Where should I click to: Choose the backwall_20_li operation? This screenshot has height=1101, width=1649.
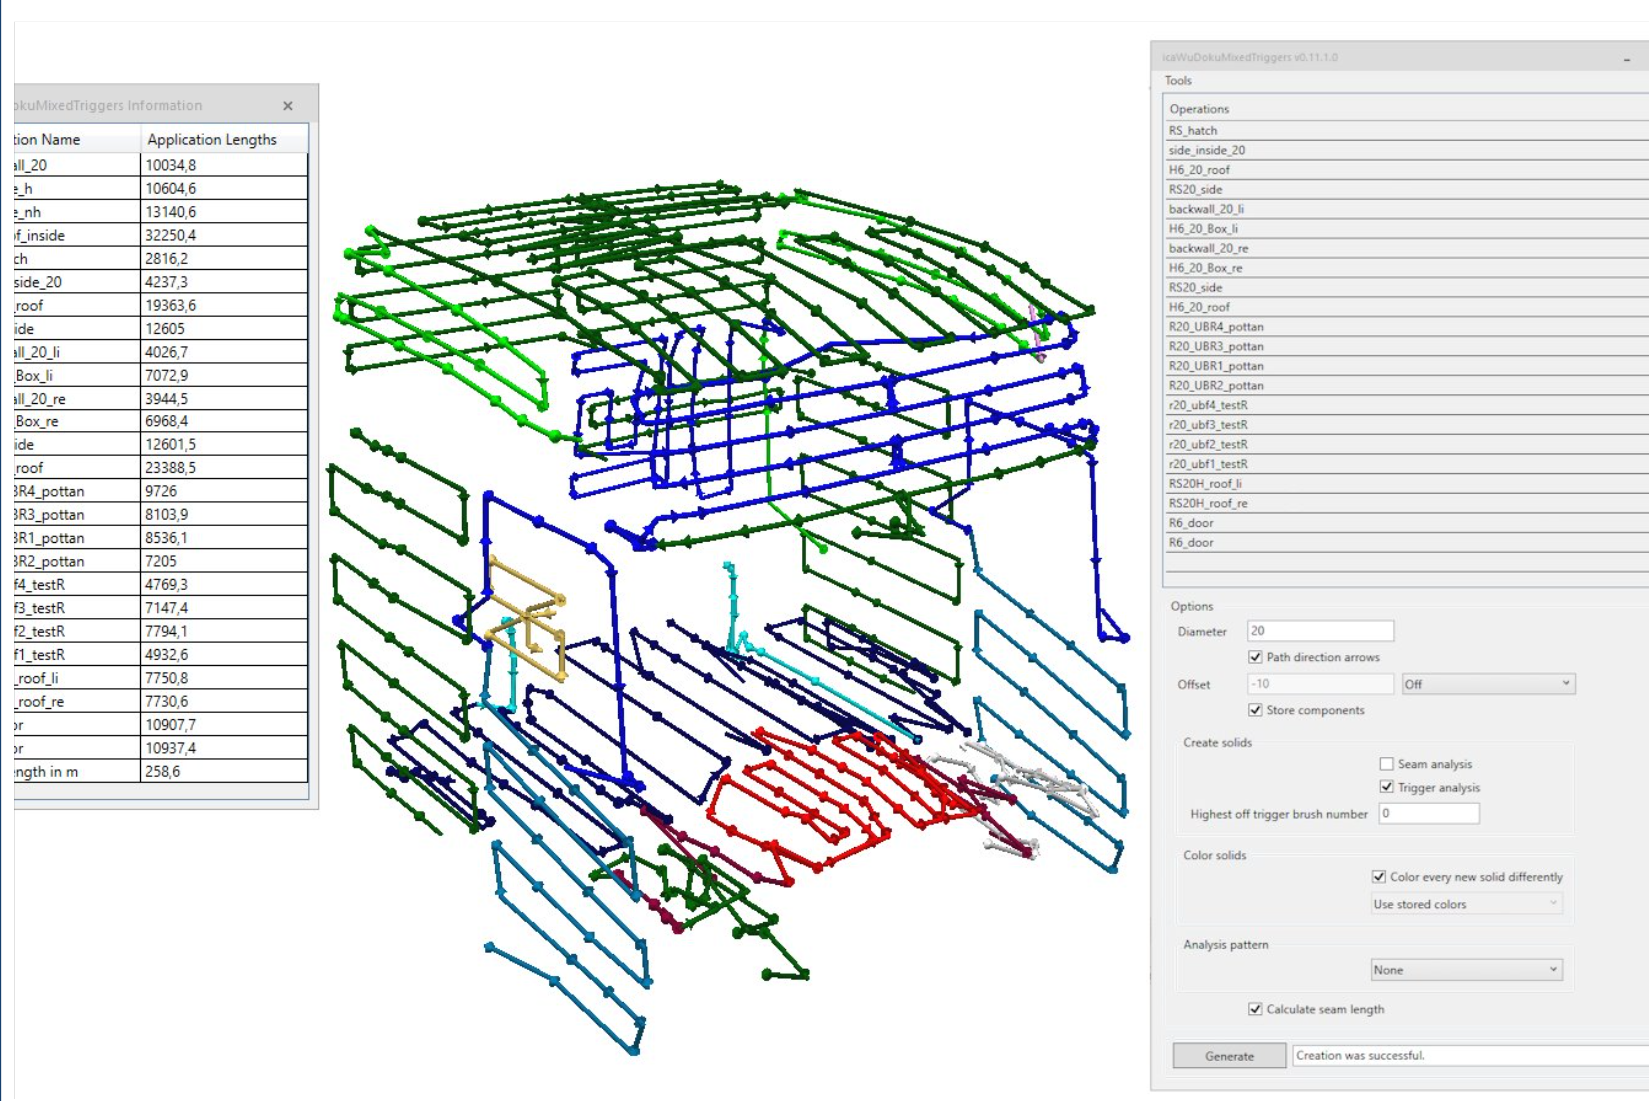pos(1206,210)
